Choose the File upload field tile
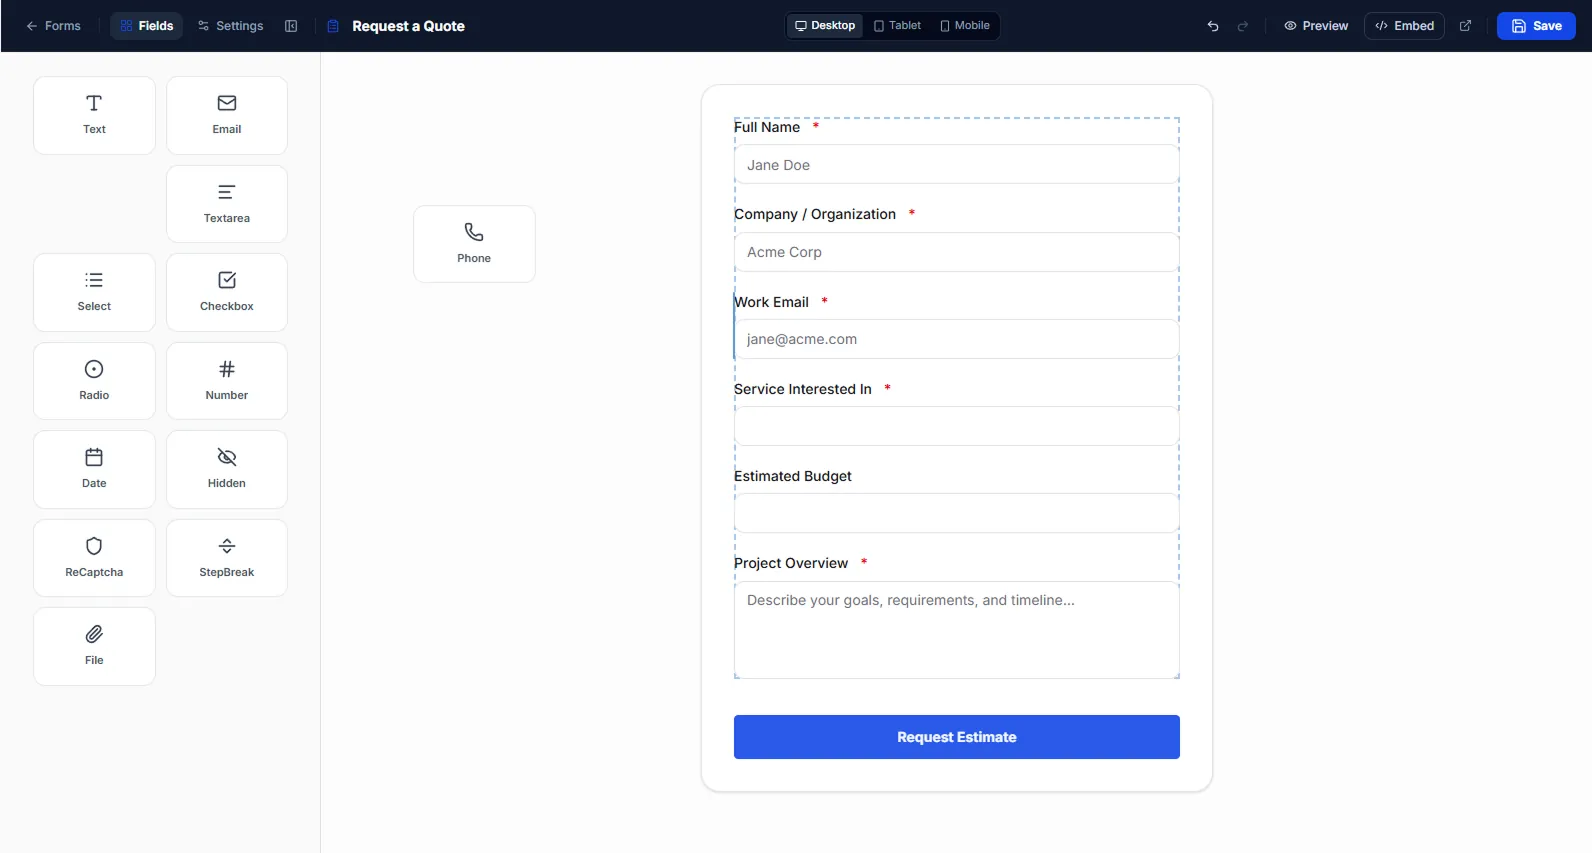This screenshot has width=1592, height=853. pyautogui.click(x=94, y=646)
